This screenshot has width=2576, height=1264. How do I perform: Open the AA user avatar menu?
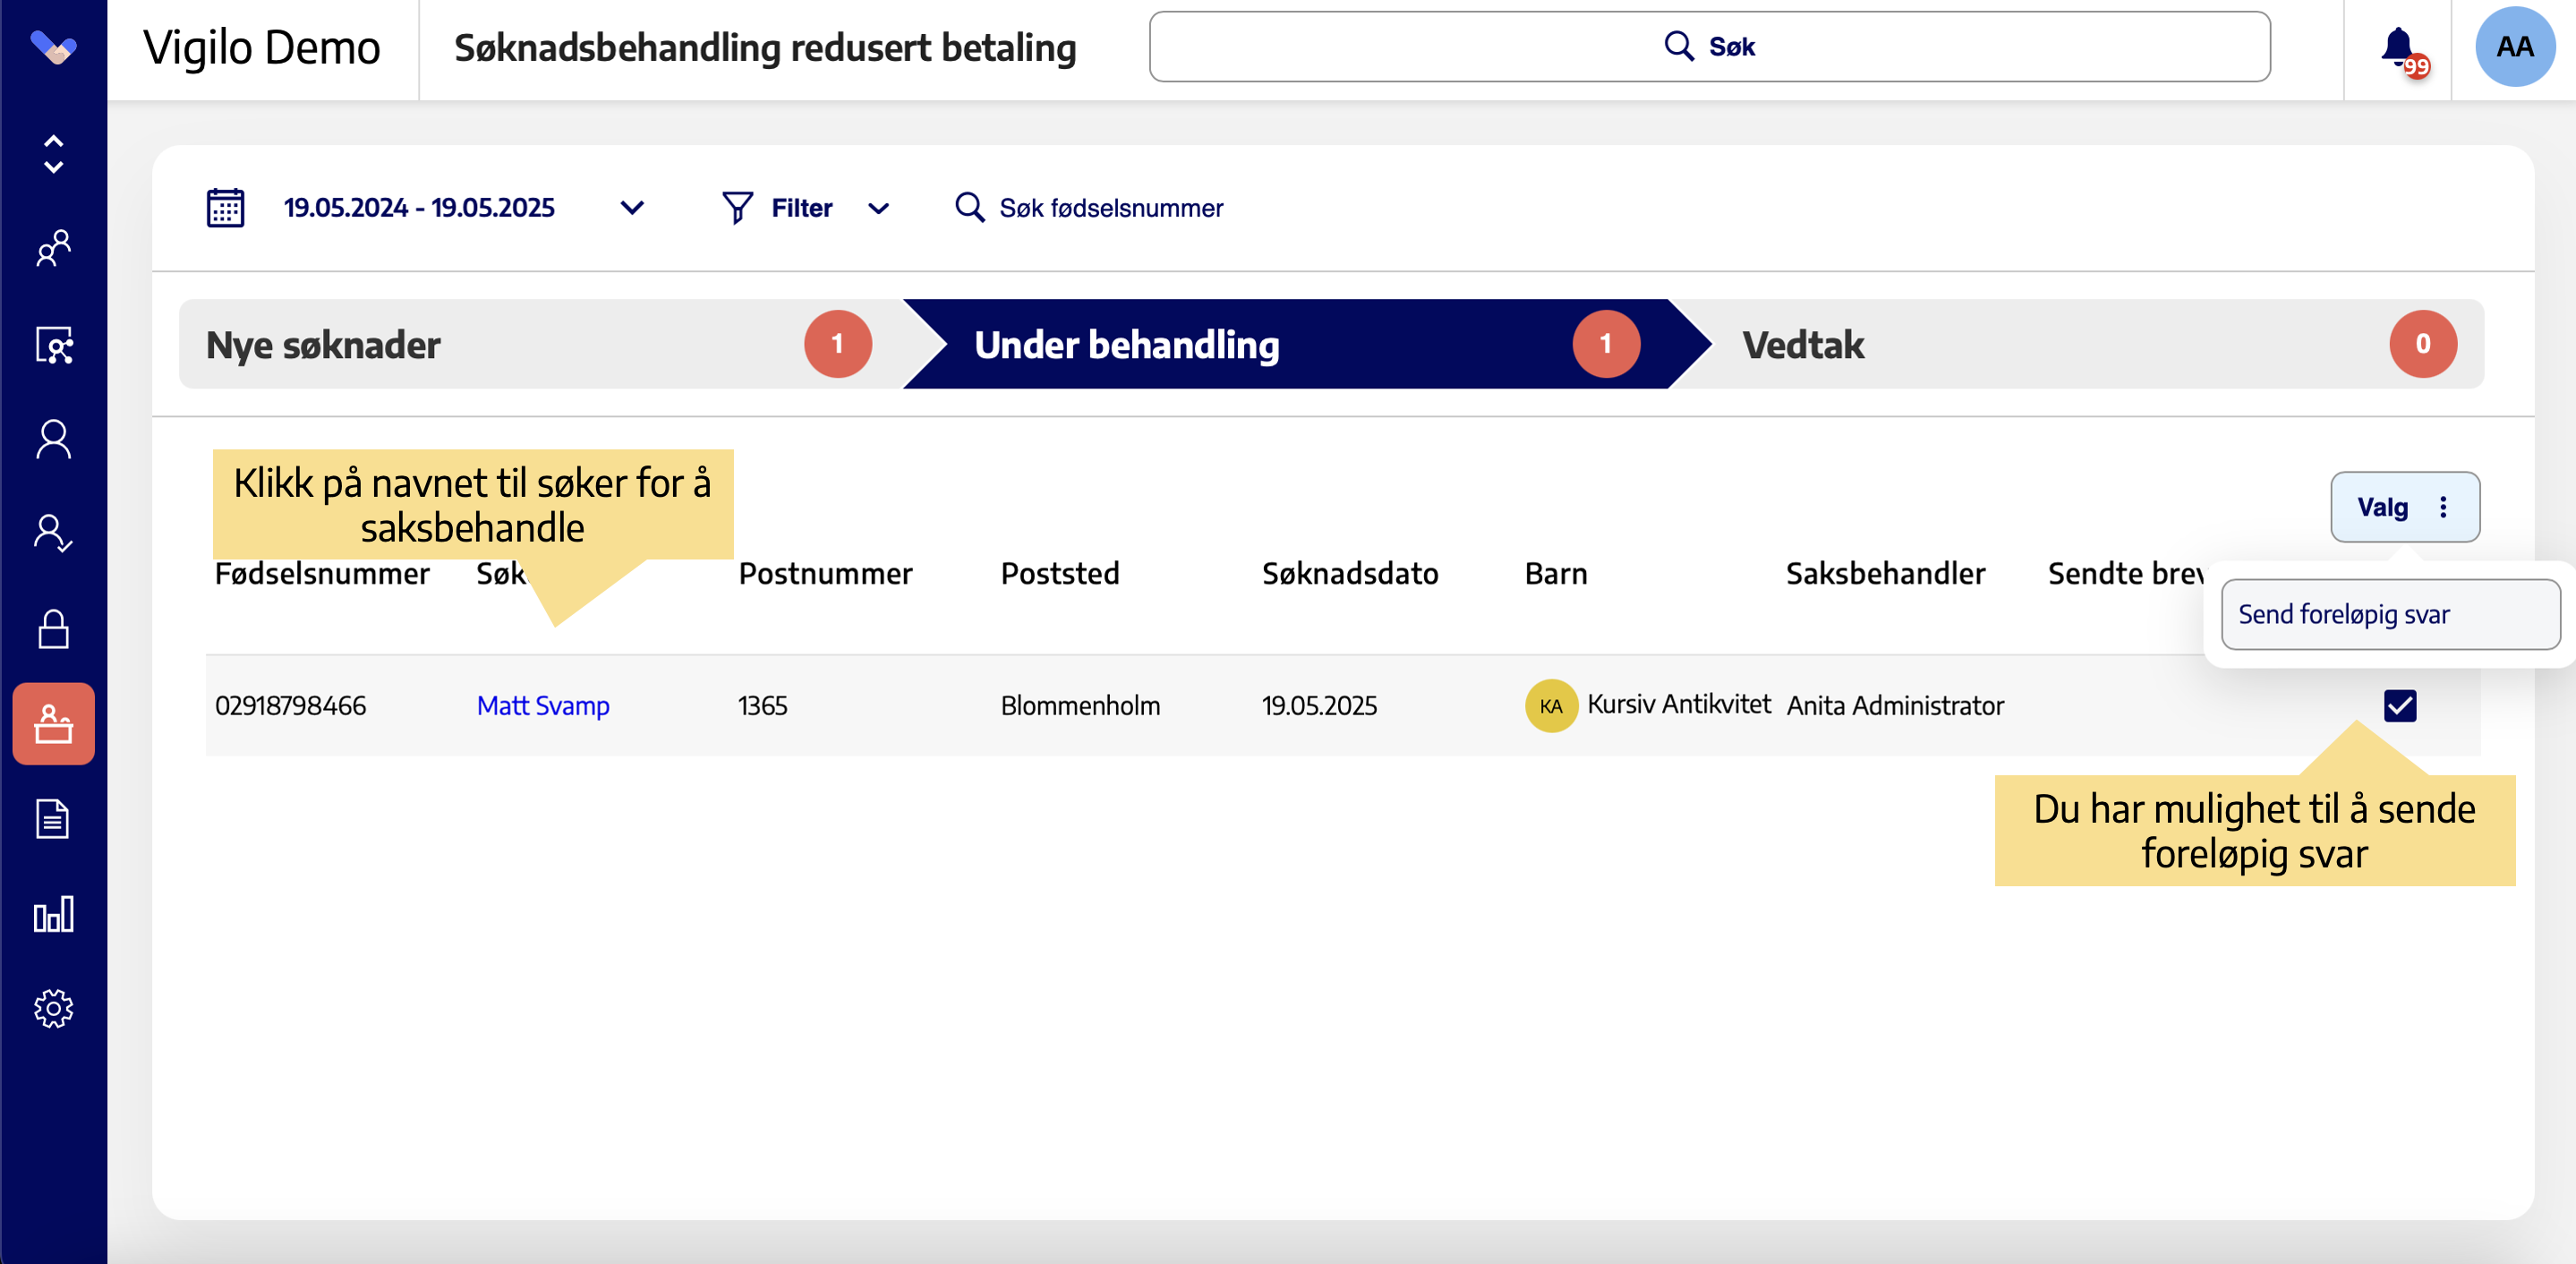pos(2514,47)
